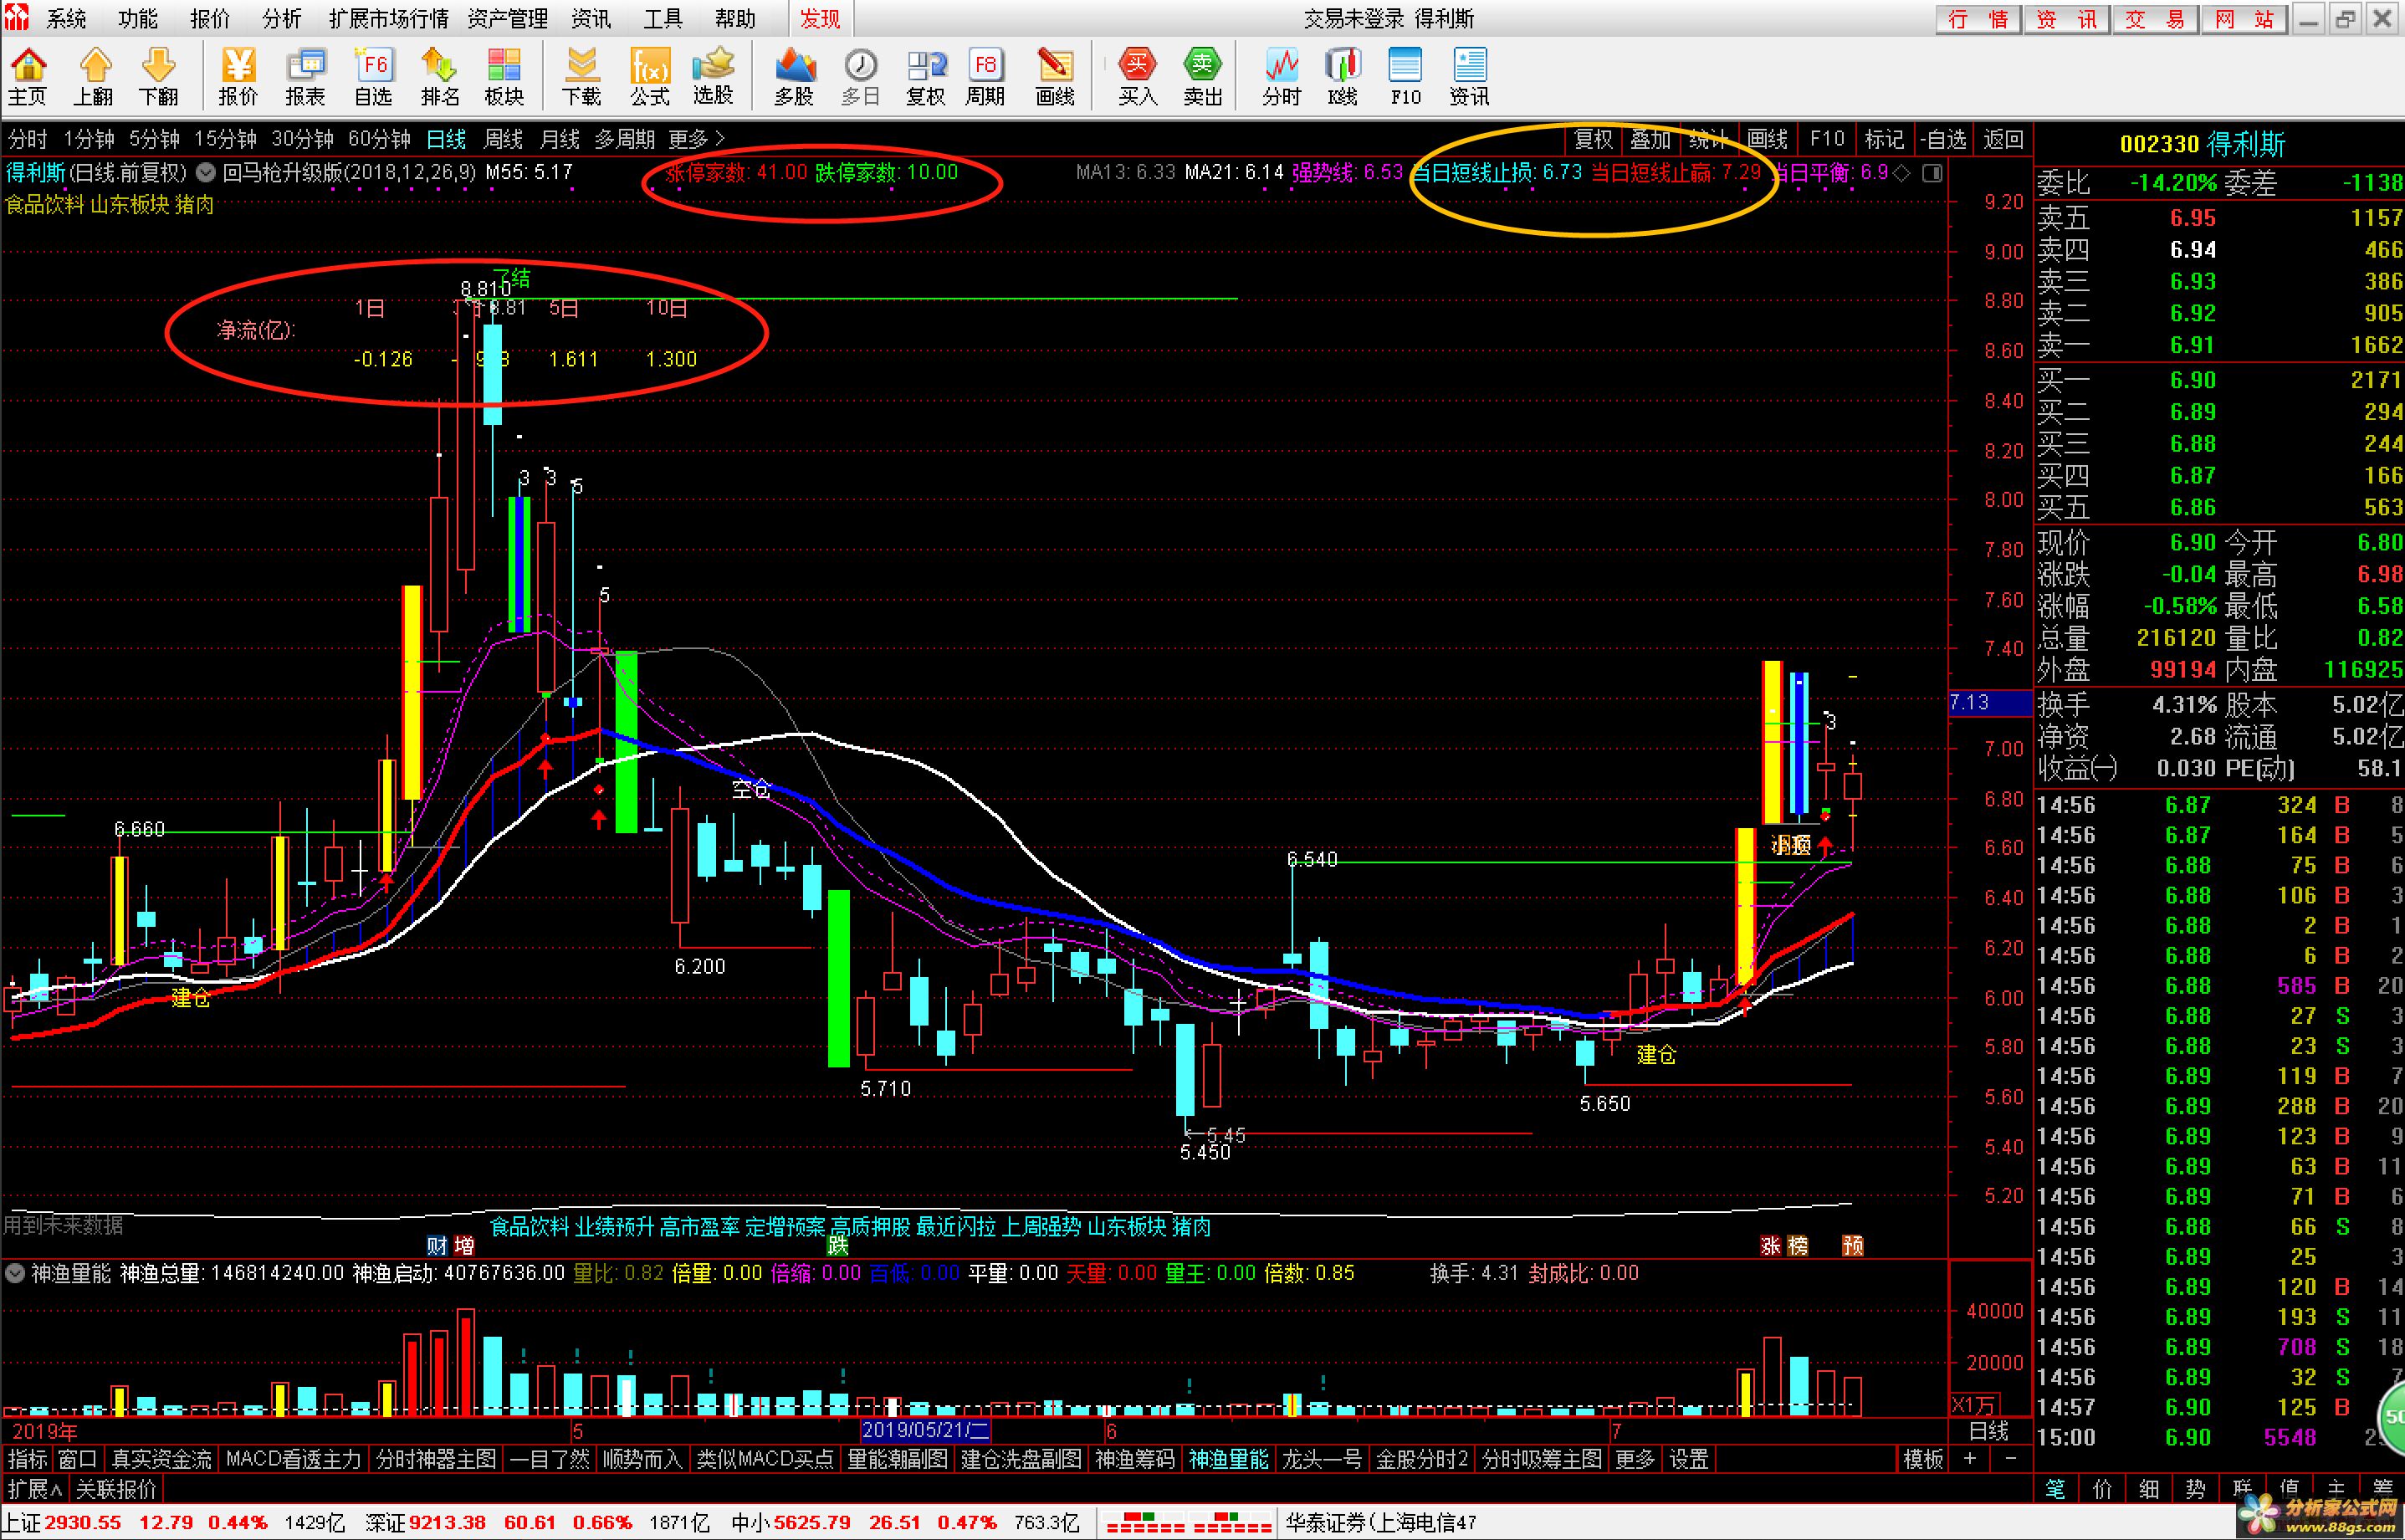Click the 标记 button above chart
2405x1540 pixels.
click(1884, 139)
